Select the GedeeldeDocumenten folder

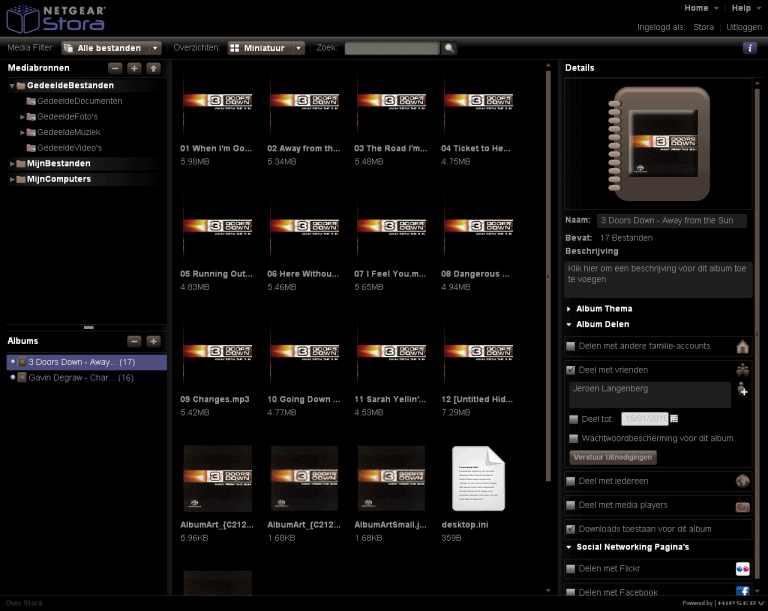click(79, 101)
